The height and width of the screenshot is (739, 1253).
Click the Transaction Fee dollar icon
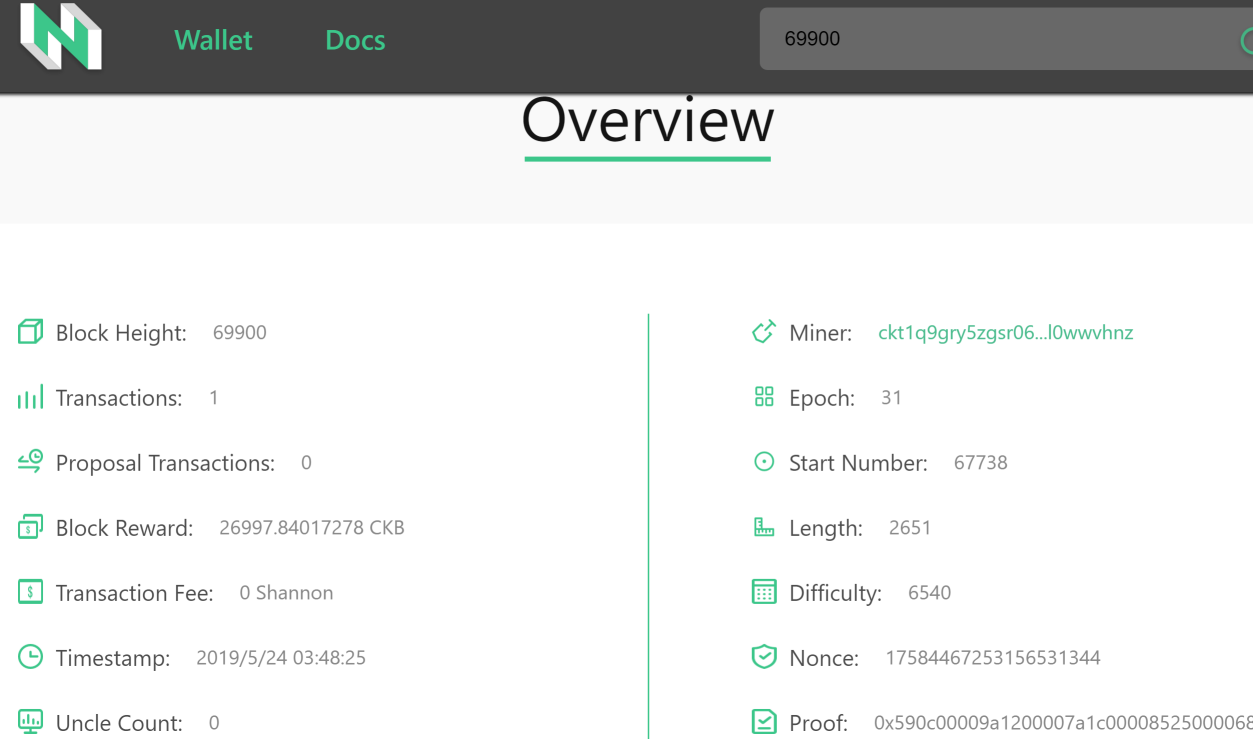(30, 592)
